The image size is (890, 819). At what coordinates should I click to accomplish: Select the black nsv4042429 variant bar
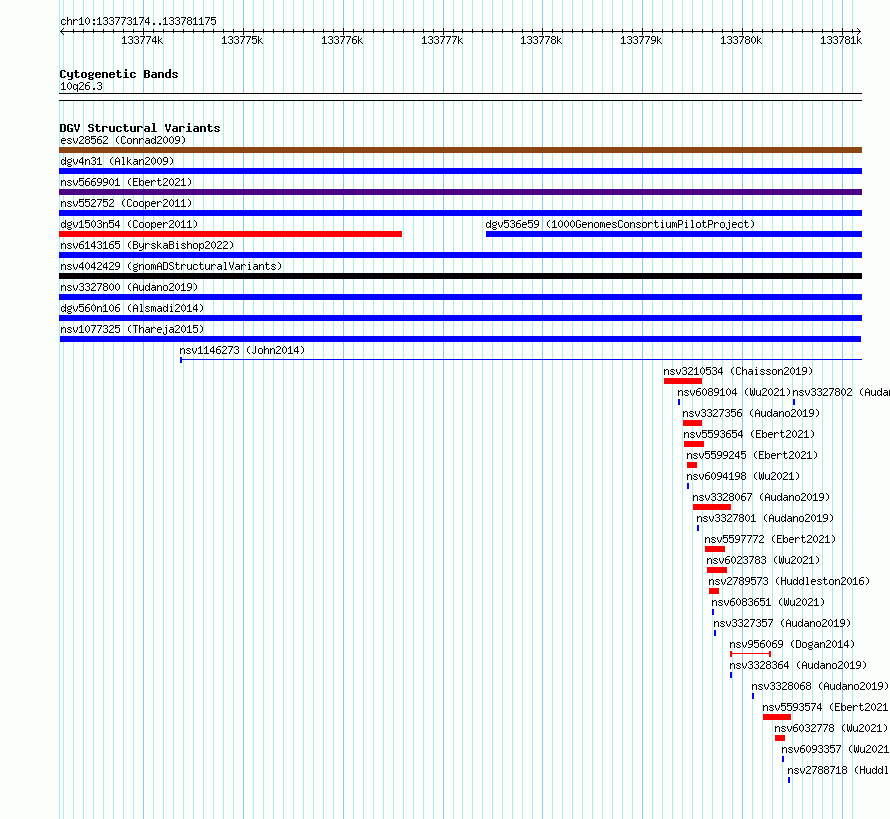460,276
